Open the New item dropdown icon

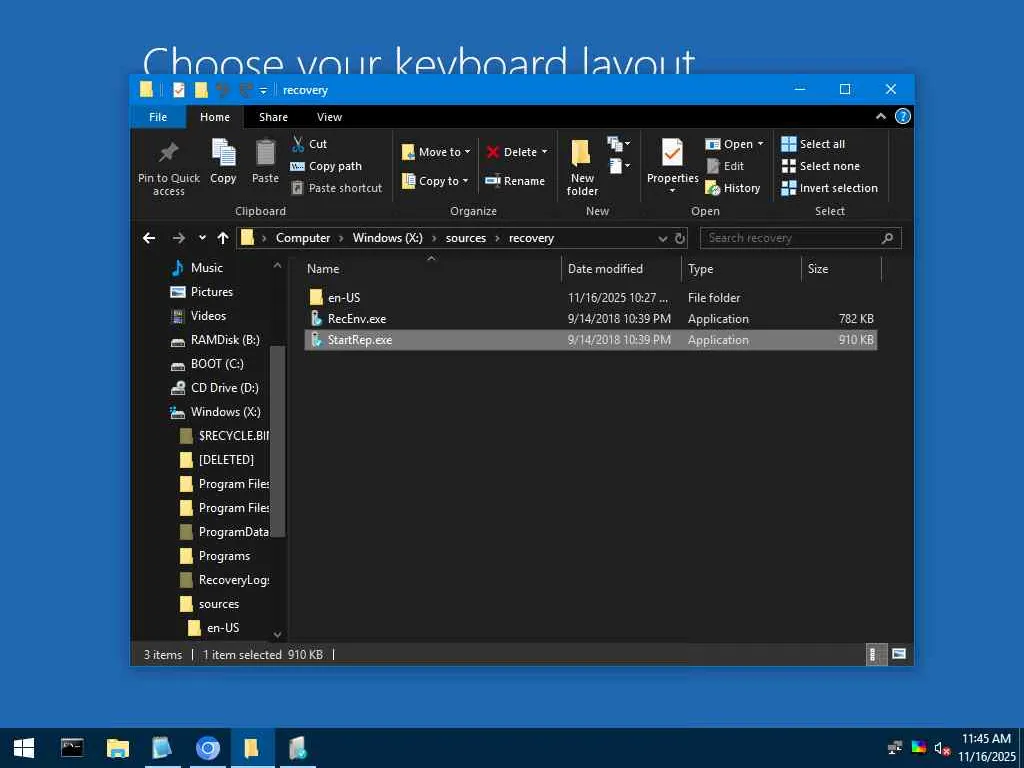(619, 144)
